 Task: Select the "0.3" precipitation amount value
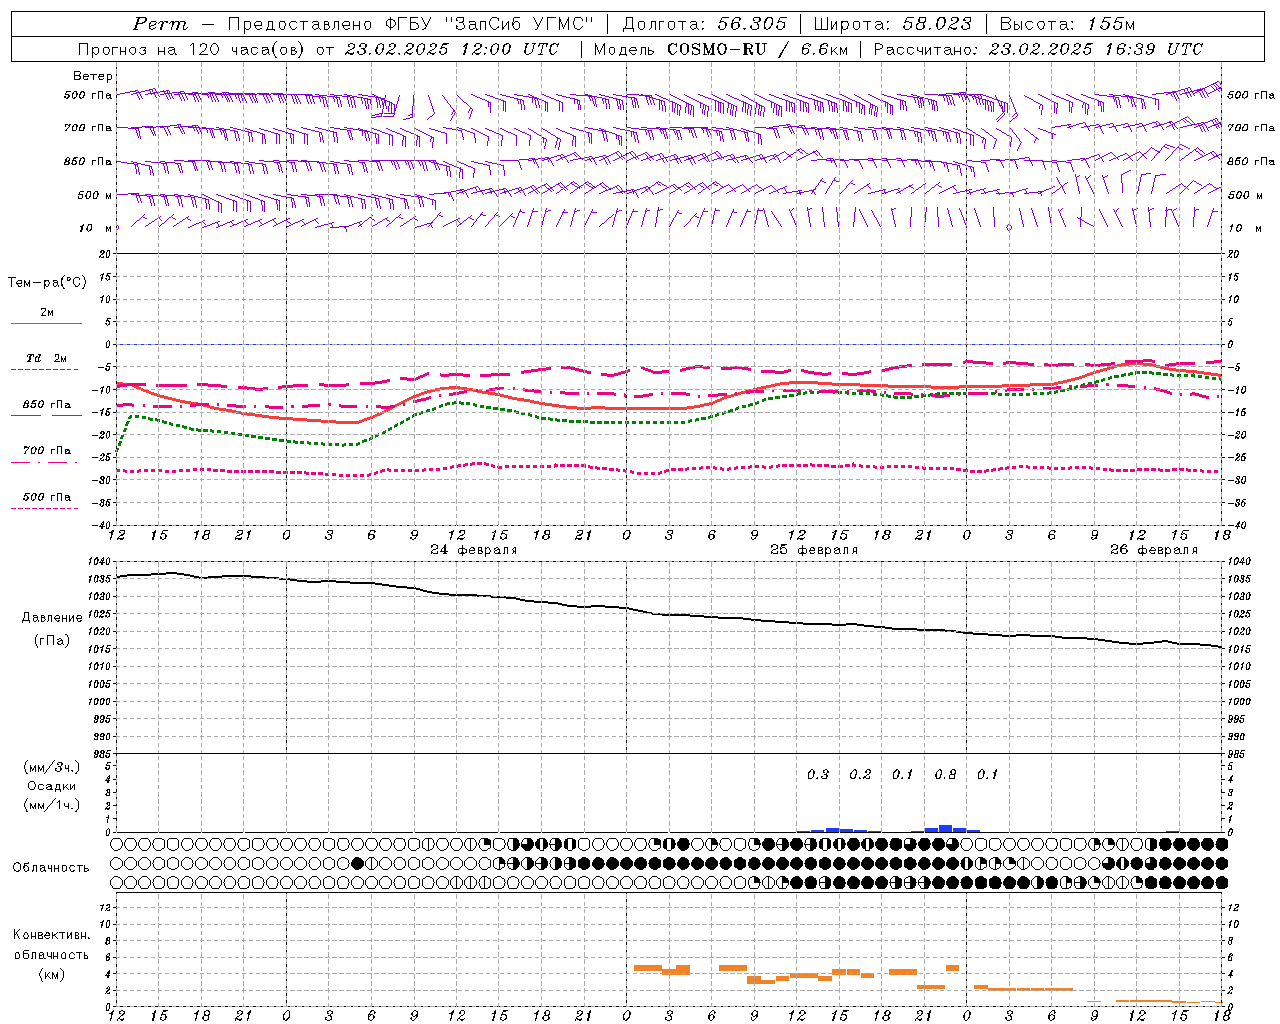(818, 774)
